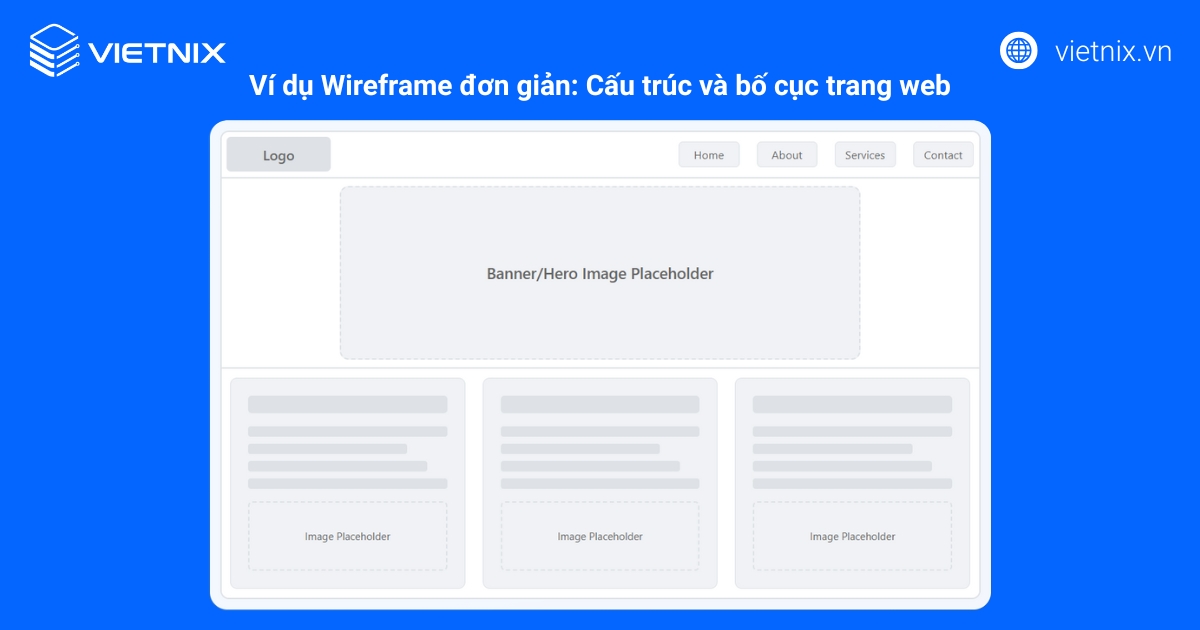Click the Vietnix stacked-layers logo icon
The height and width of the screenshot is (630, 1200).
54,50
